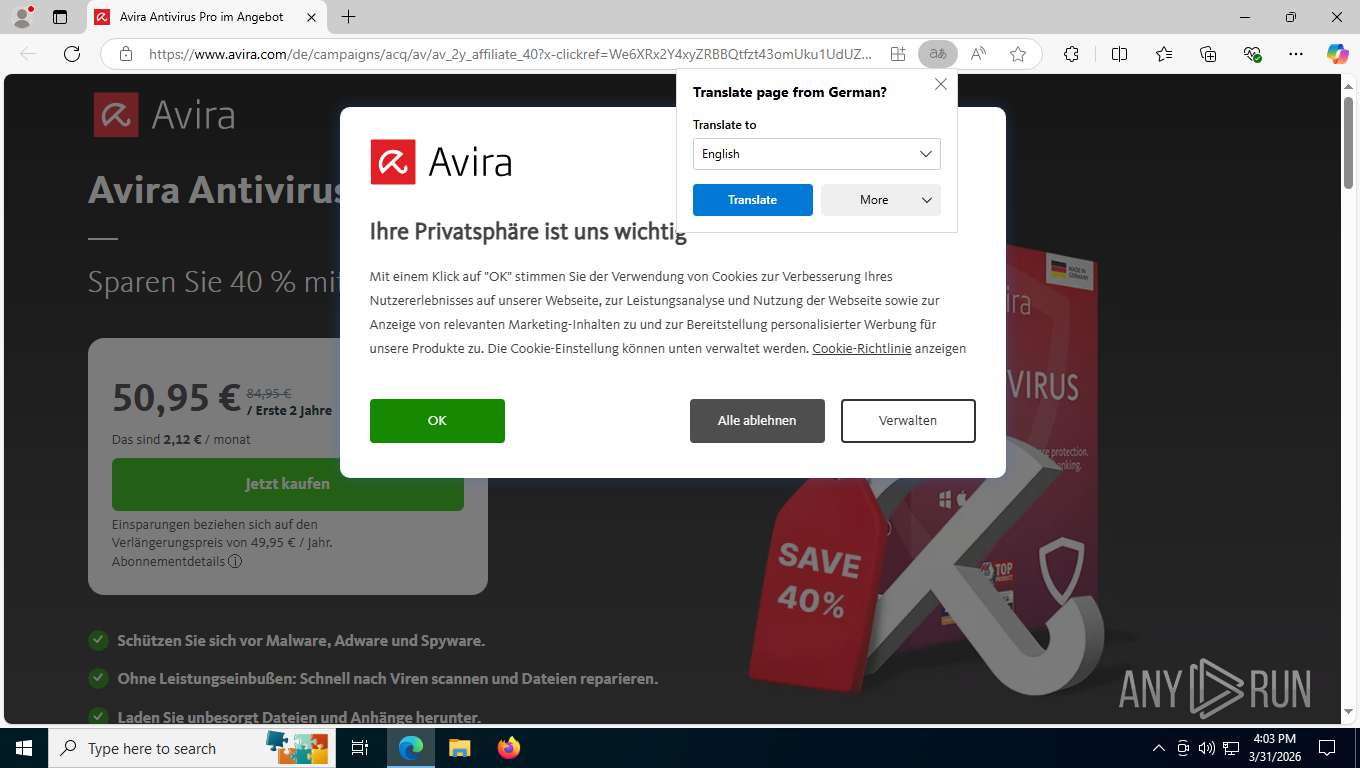Add this page to favorites star
Screen dimensions: 1360x768
point(1018,54)
